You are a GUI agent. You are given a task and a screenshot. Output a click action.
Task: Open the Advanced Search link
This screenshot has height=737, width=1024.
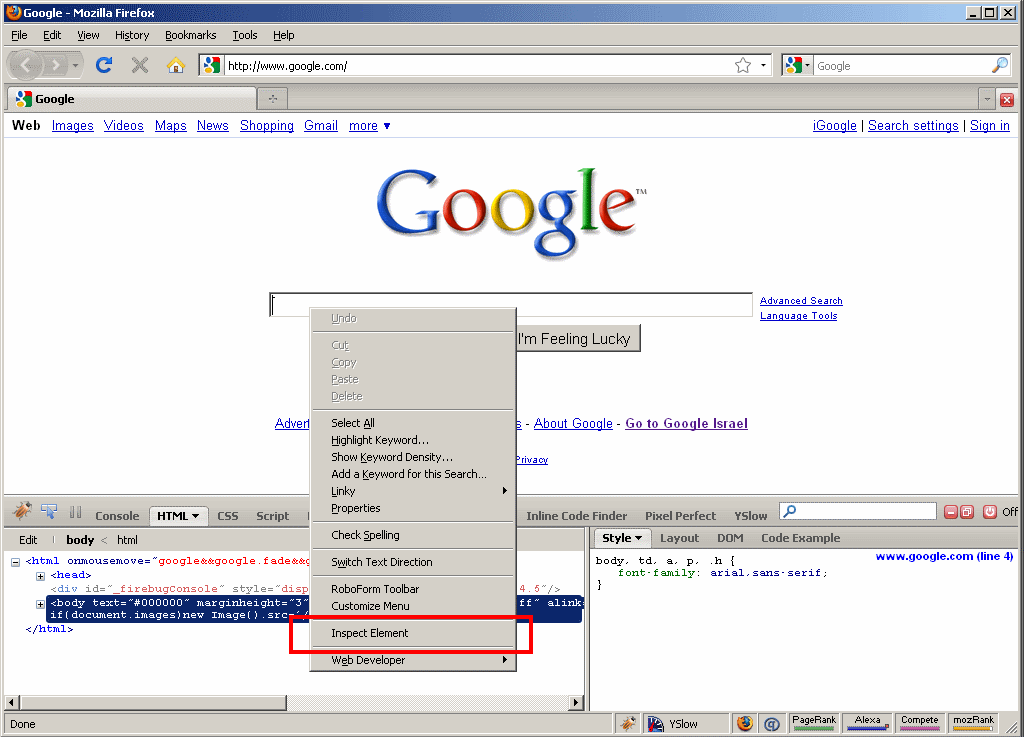point(801,301)
